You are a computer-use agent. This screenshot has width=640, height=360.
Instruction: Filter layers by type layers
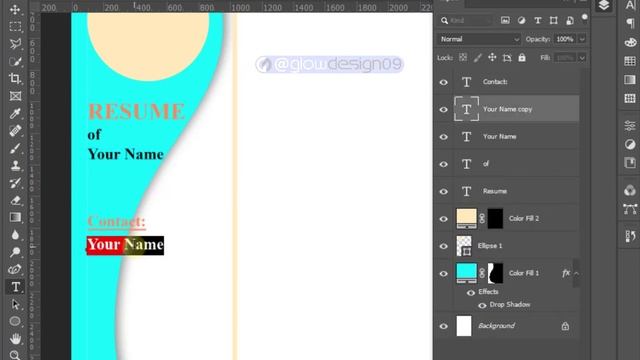pyautogui.click(x=538, y=20)
